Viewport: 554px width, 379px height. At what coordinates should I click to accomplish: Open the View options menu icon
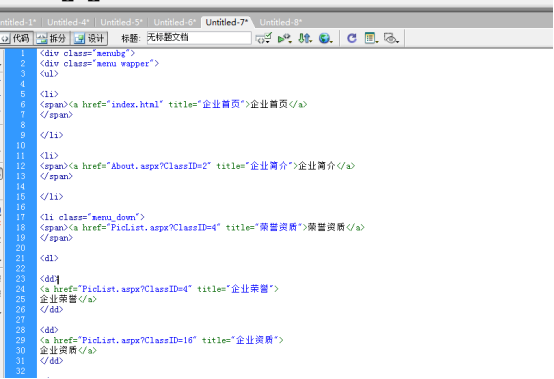(x=371, y=38)
